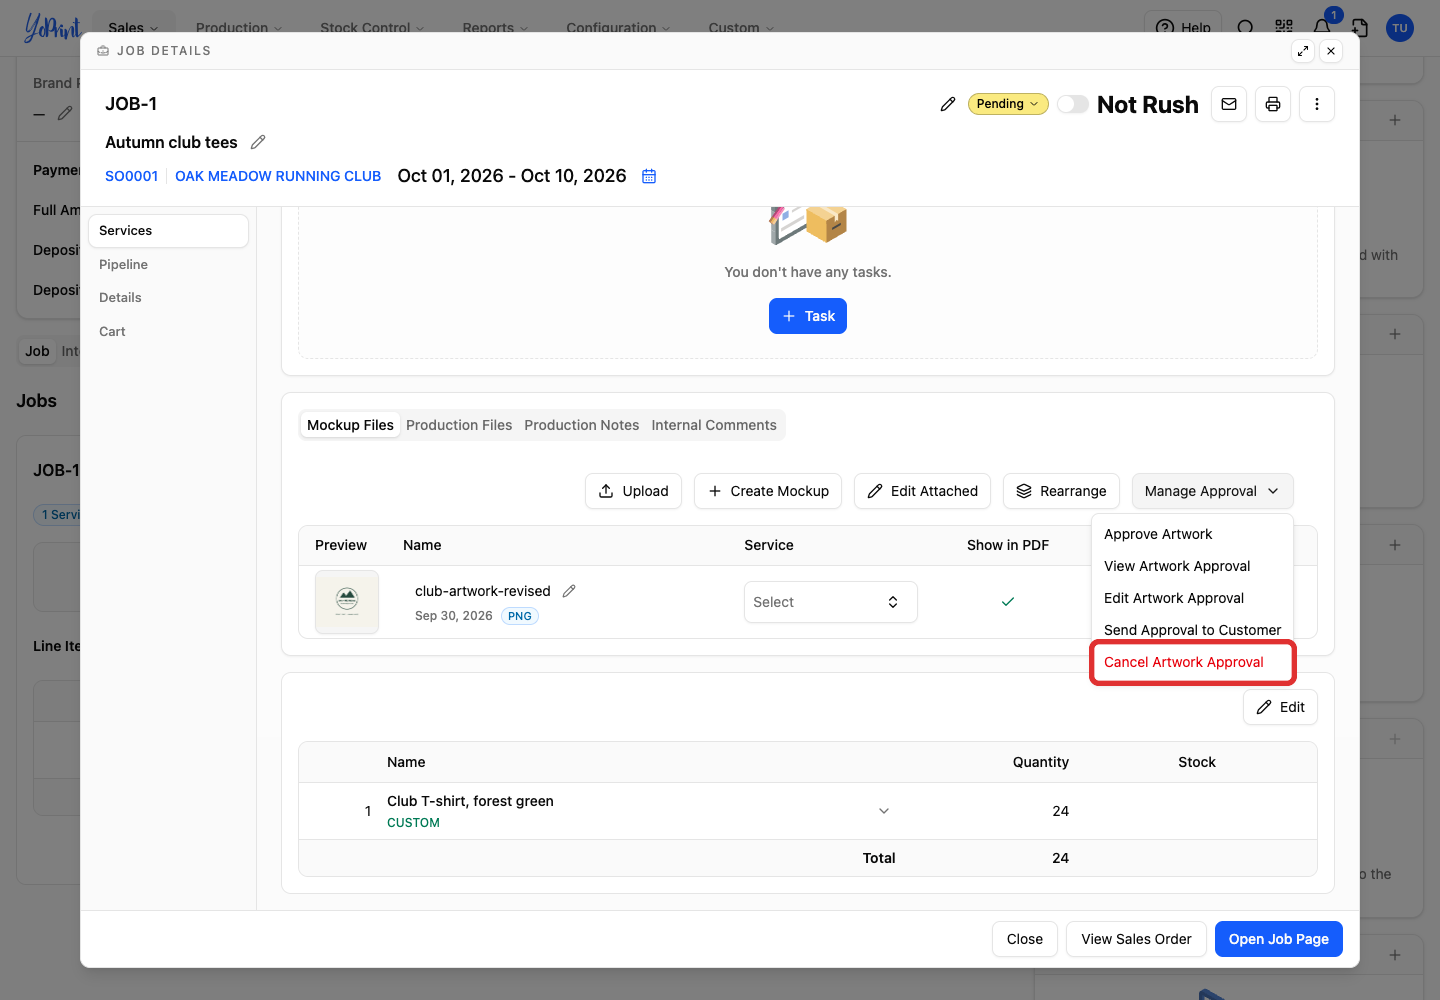Open the Service select combo box
1440x1000 pixels.
pyautogui.click(x=830, y=602)
